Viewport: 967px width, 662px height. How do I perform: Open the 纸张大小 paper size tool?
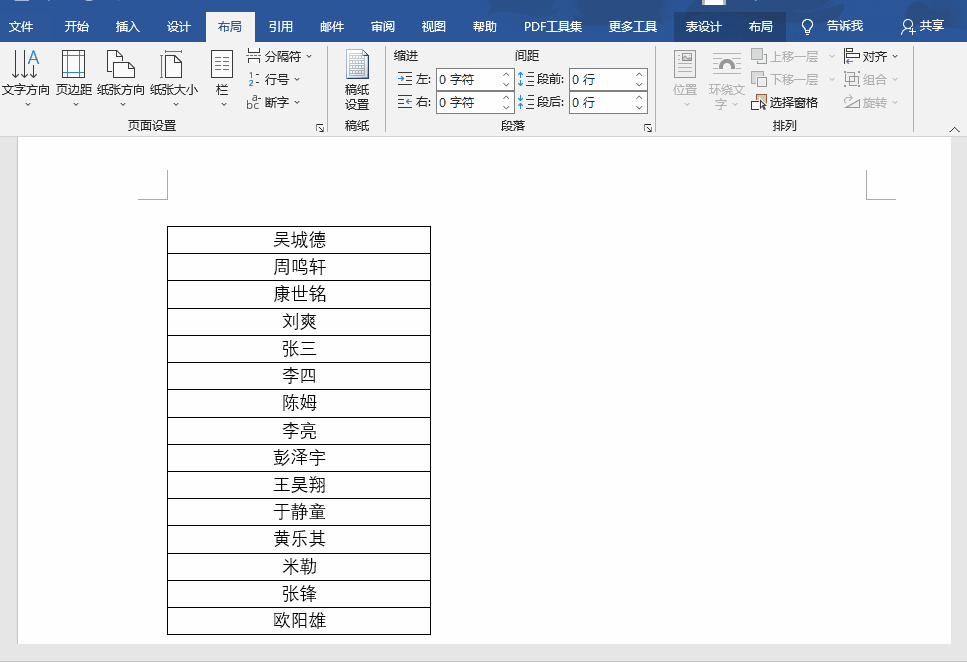pos(174,78)
